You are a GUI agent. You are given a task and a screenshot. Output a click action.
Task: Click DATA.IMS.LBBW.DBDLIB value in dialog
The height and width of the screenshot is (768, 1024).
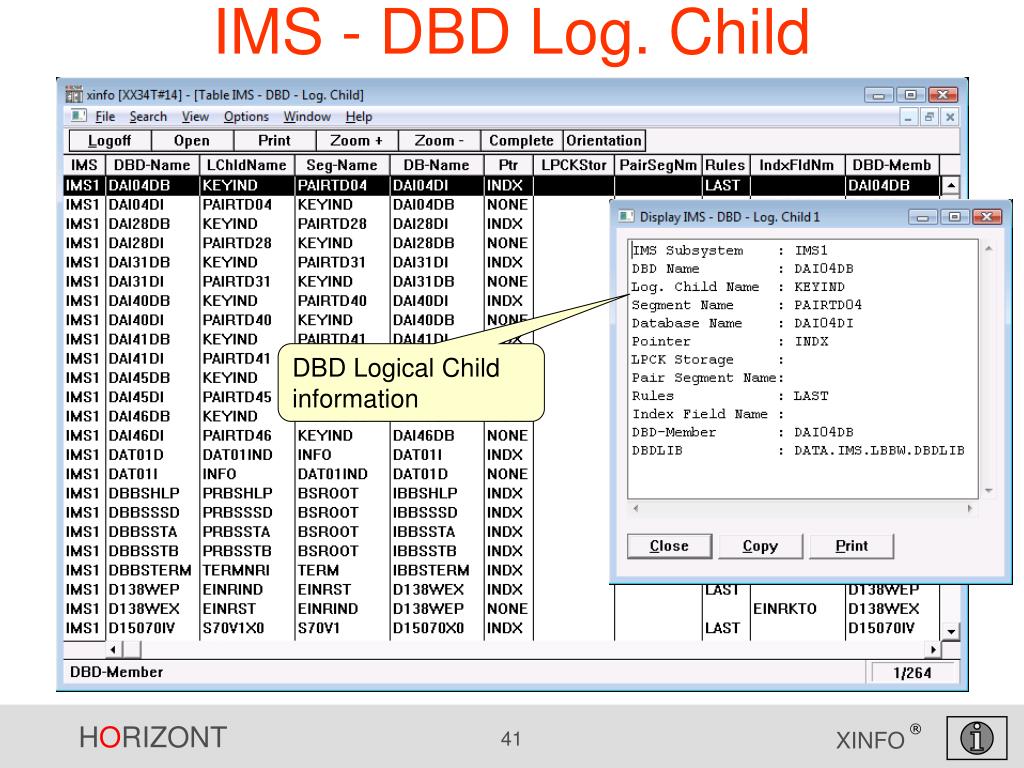879,451
